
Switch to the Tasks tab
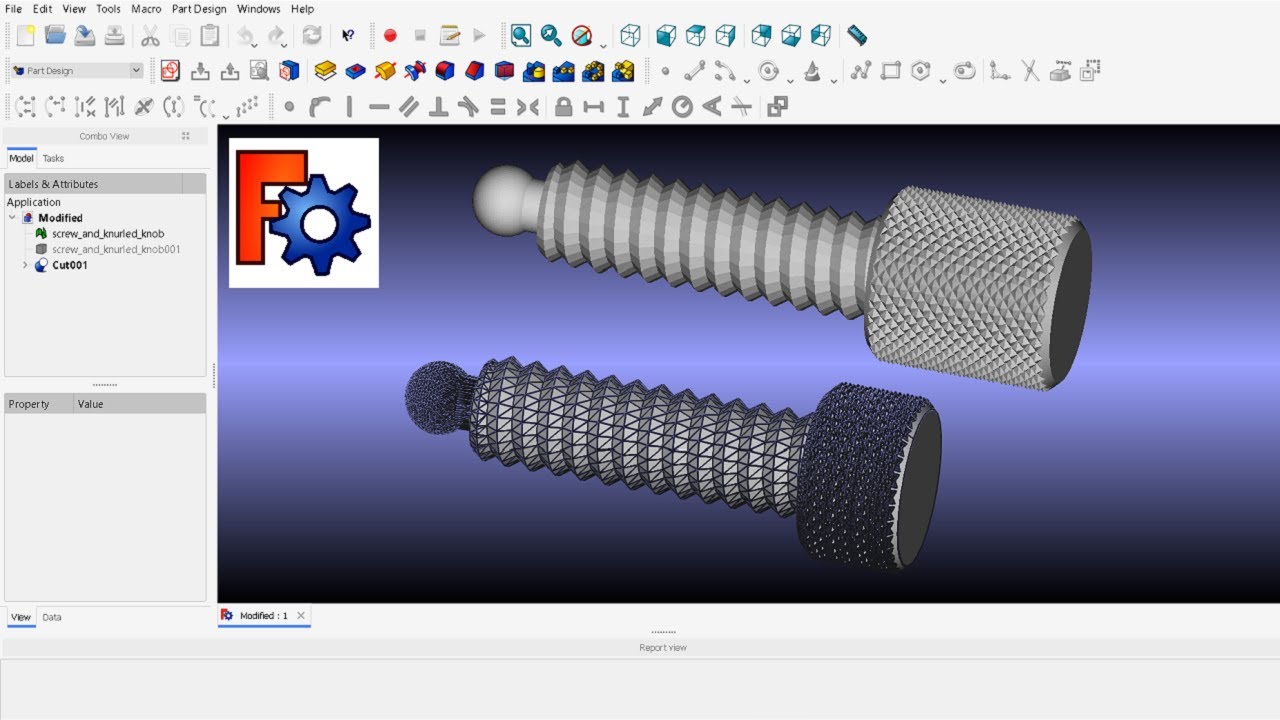coord(53,158)
